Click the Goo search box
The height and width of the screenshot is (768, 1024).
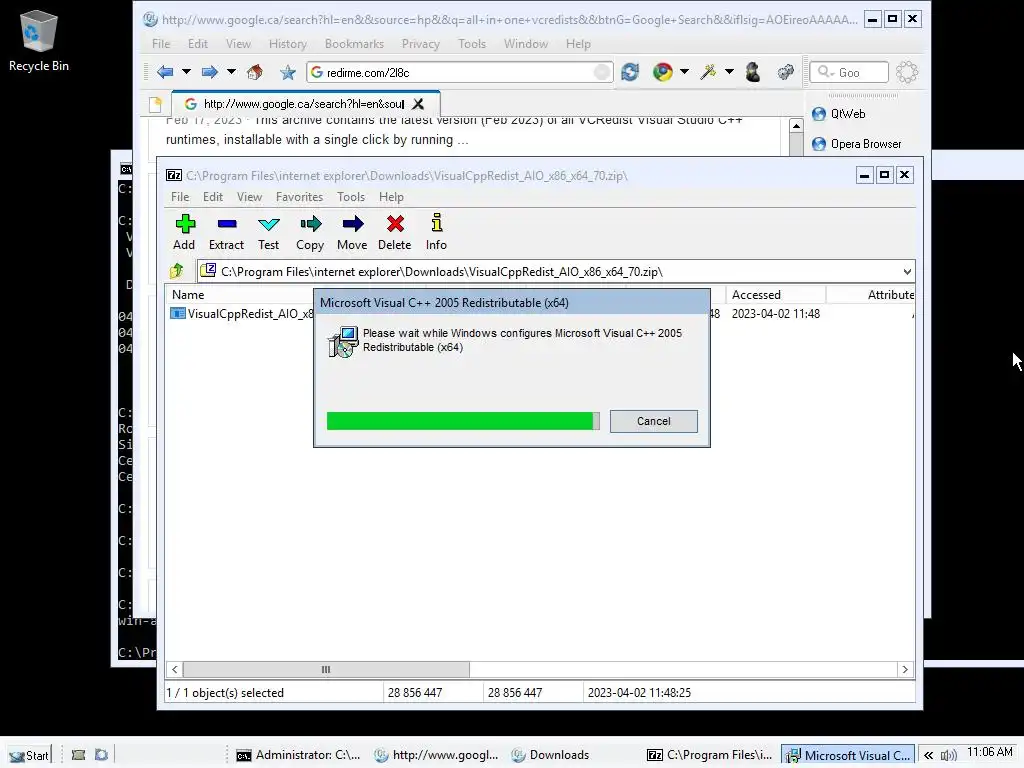pos(849,72)
